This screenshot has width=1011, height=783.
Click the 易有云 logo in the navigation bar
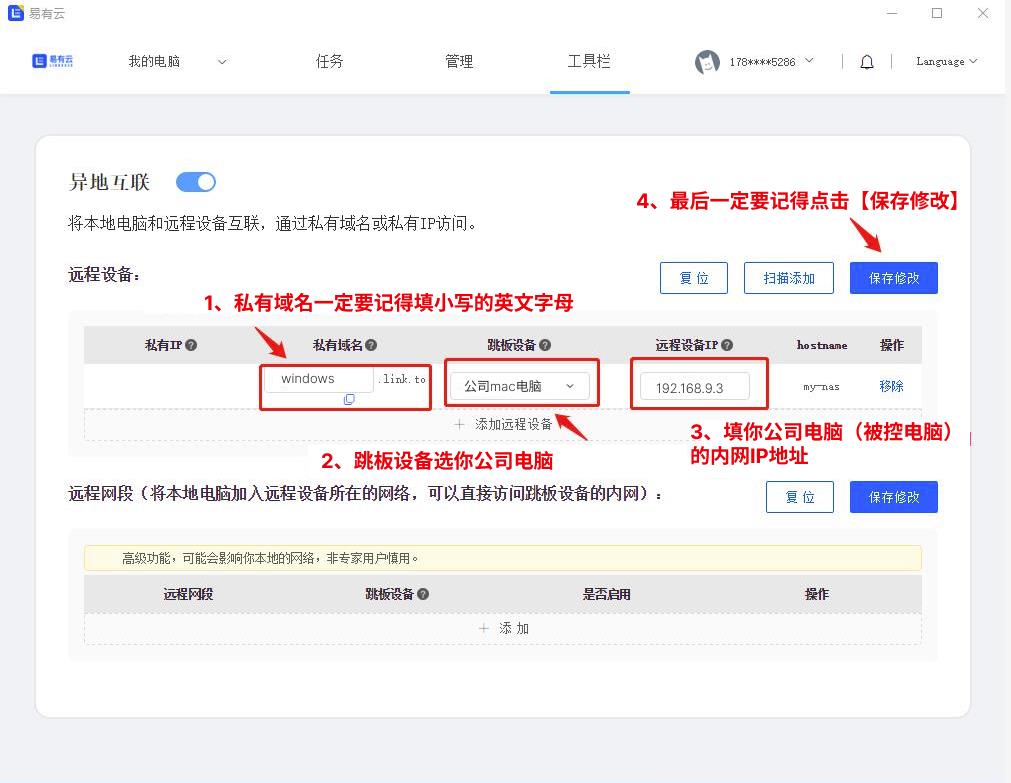tap(52, 61)
